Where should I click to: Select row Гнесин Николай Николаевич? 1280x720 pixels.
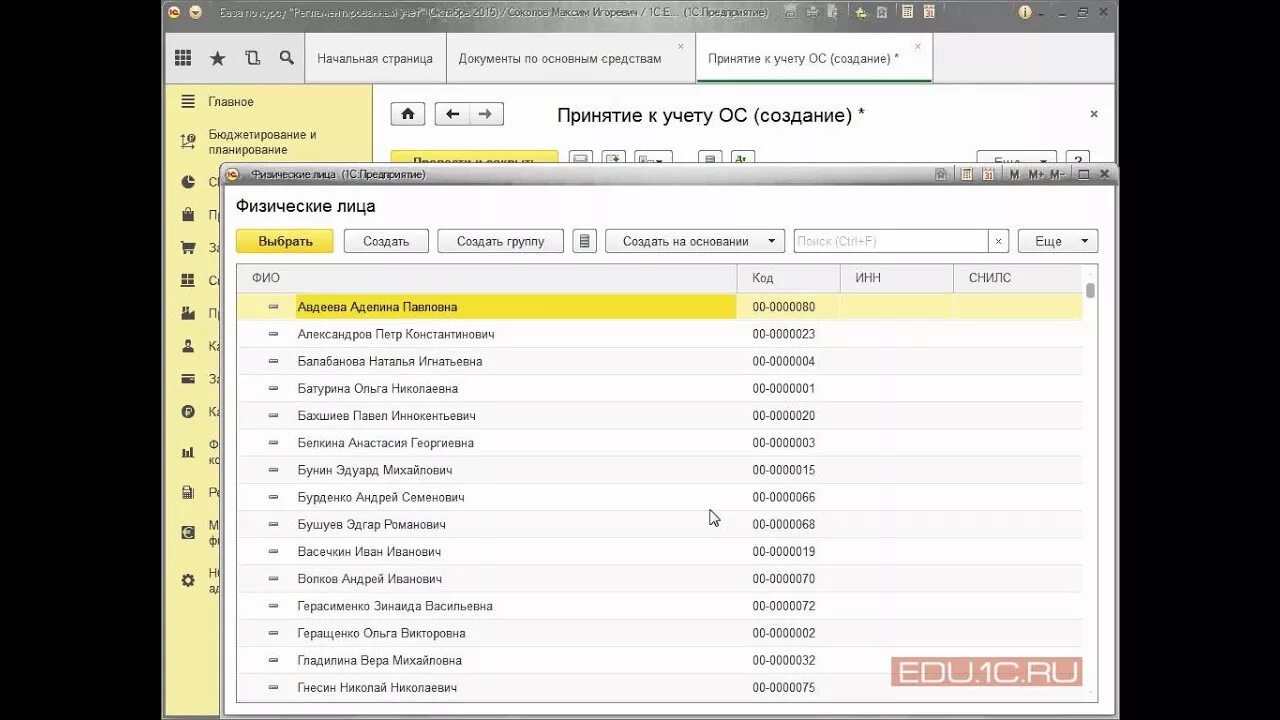click(x=660, y=688)
